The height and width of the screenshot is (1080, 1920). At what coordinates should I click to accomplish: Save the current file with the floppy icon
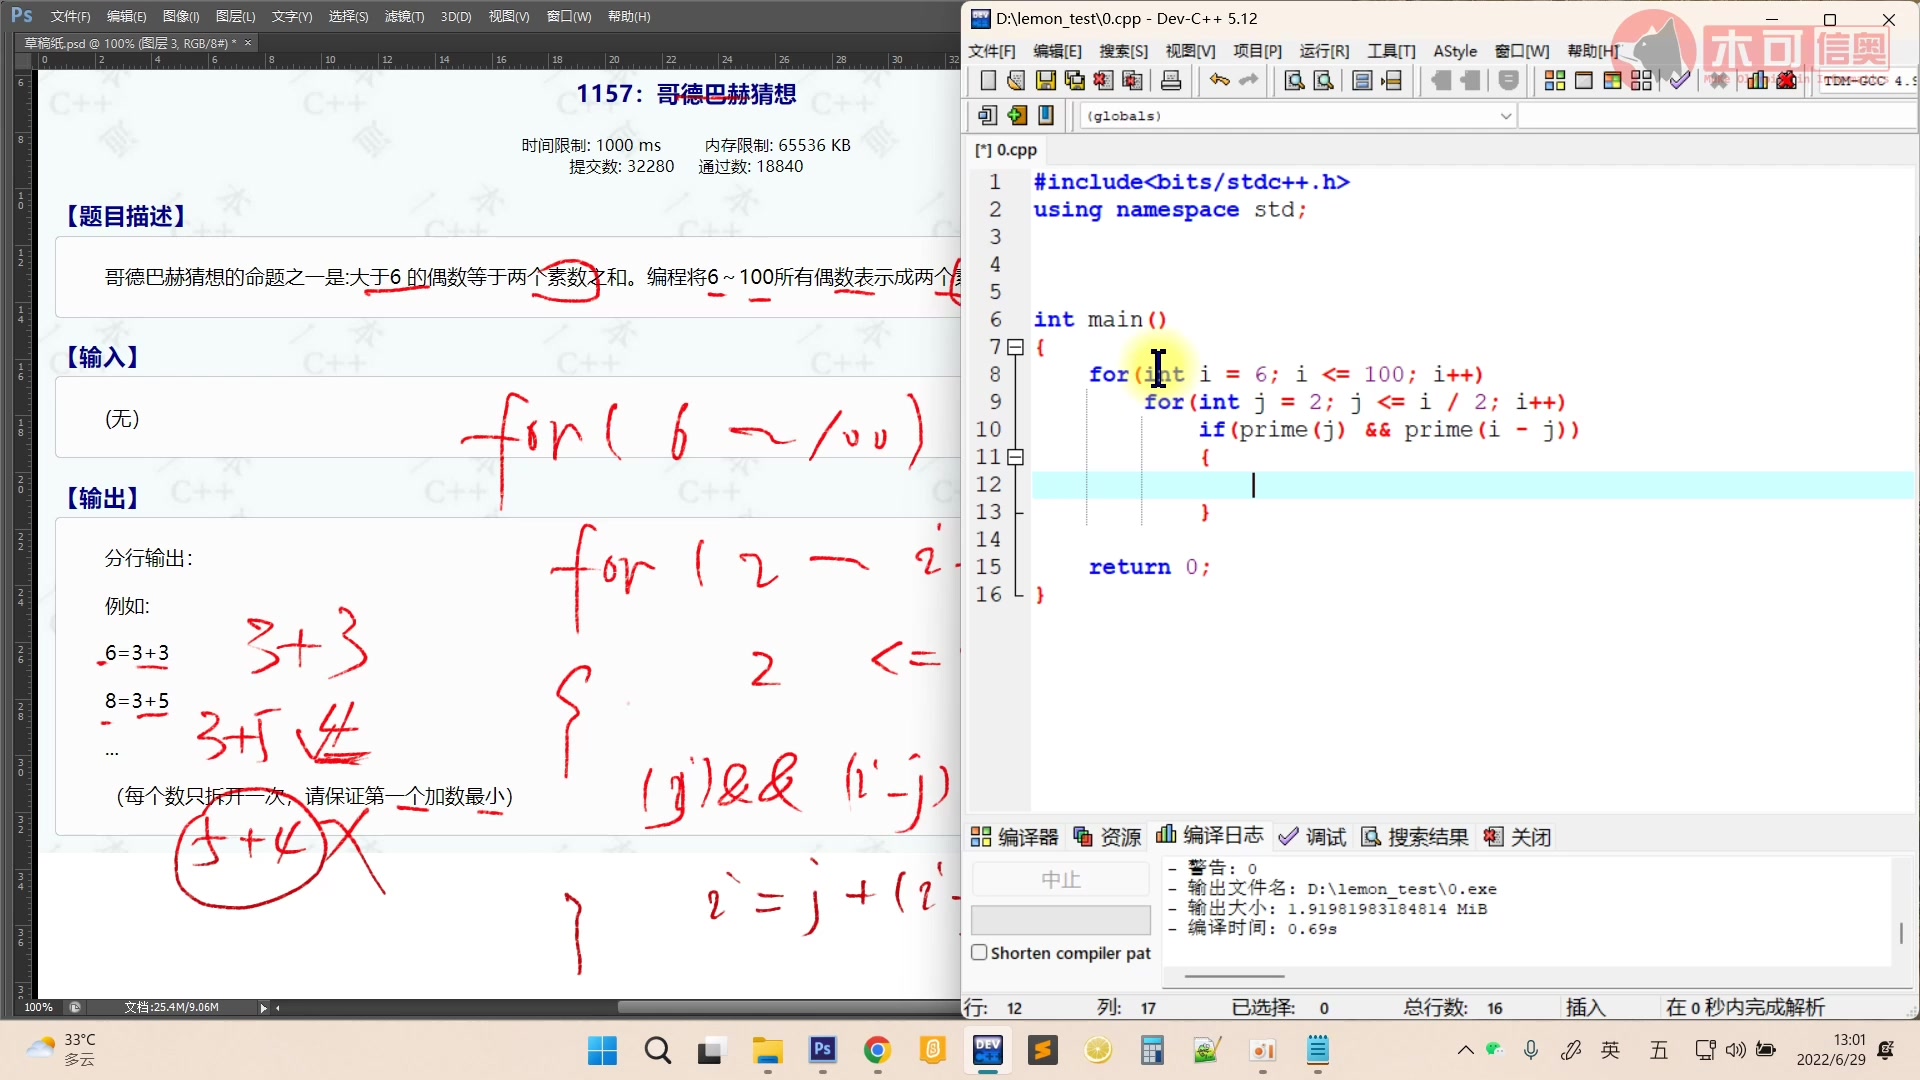click(x=1046, y=81)
